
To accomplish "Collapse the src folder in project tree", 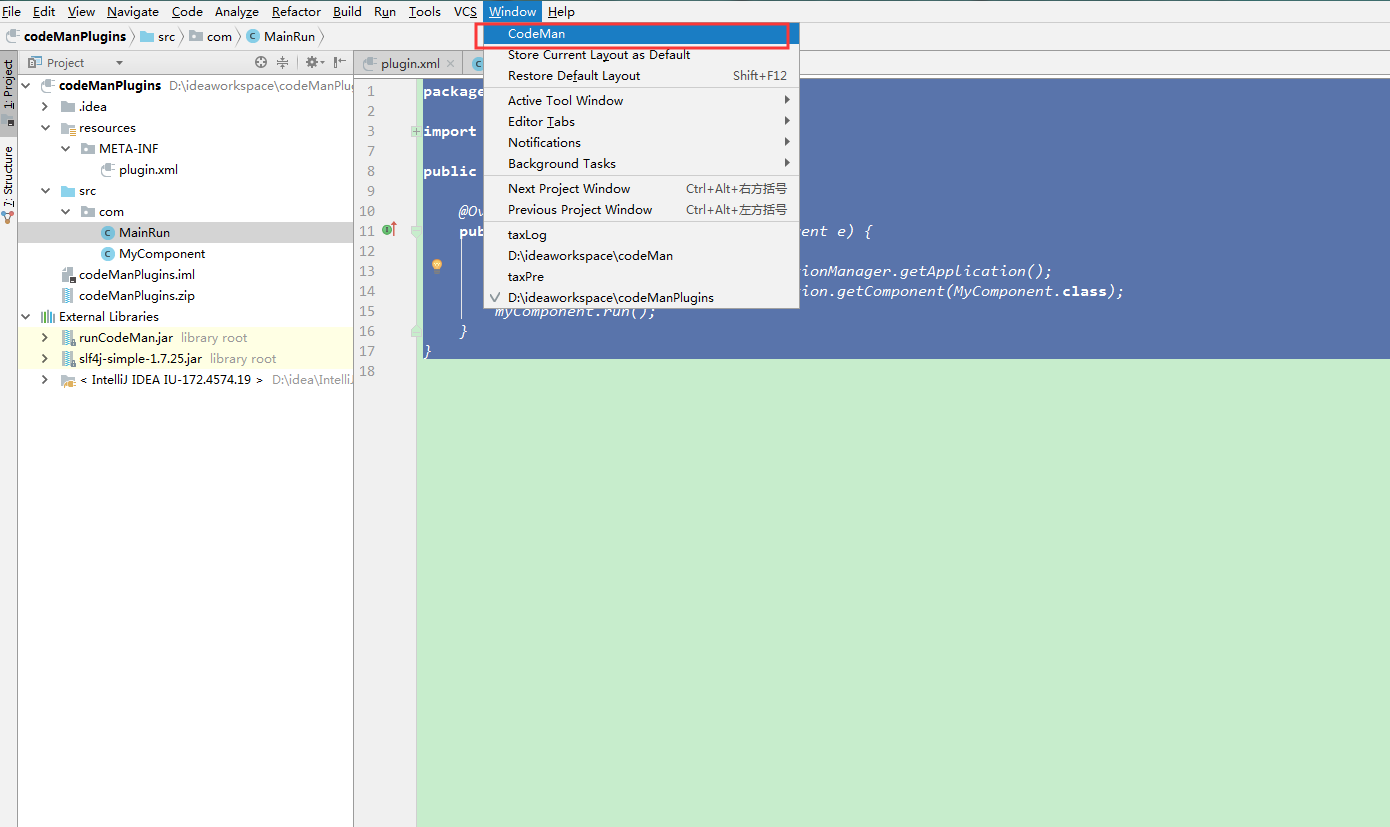I will 46,191.
